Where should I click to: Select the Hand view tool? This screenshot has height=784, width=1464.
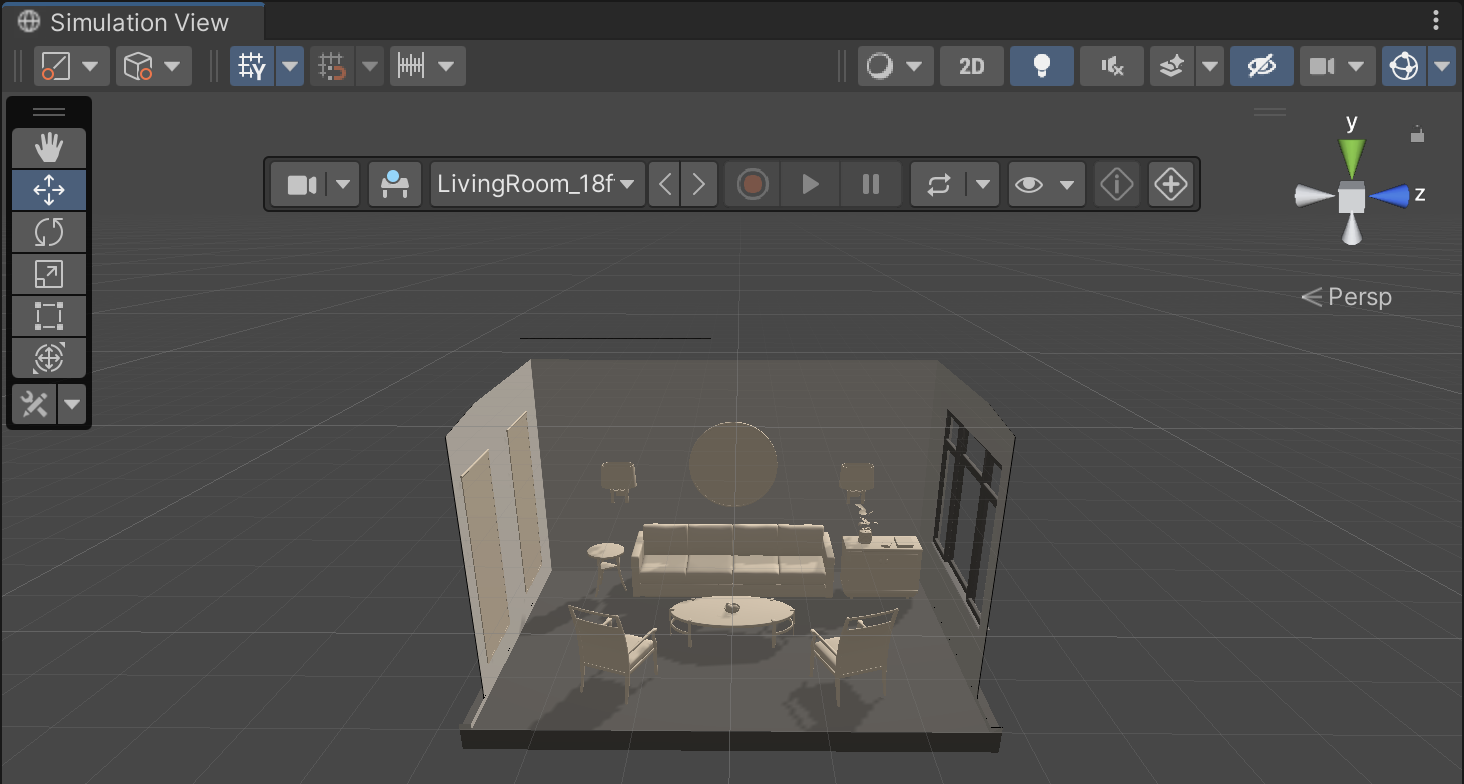(x=49, y=148)
